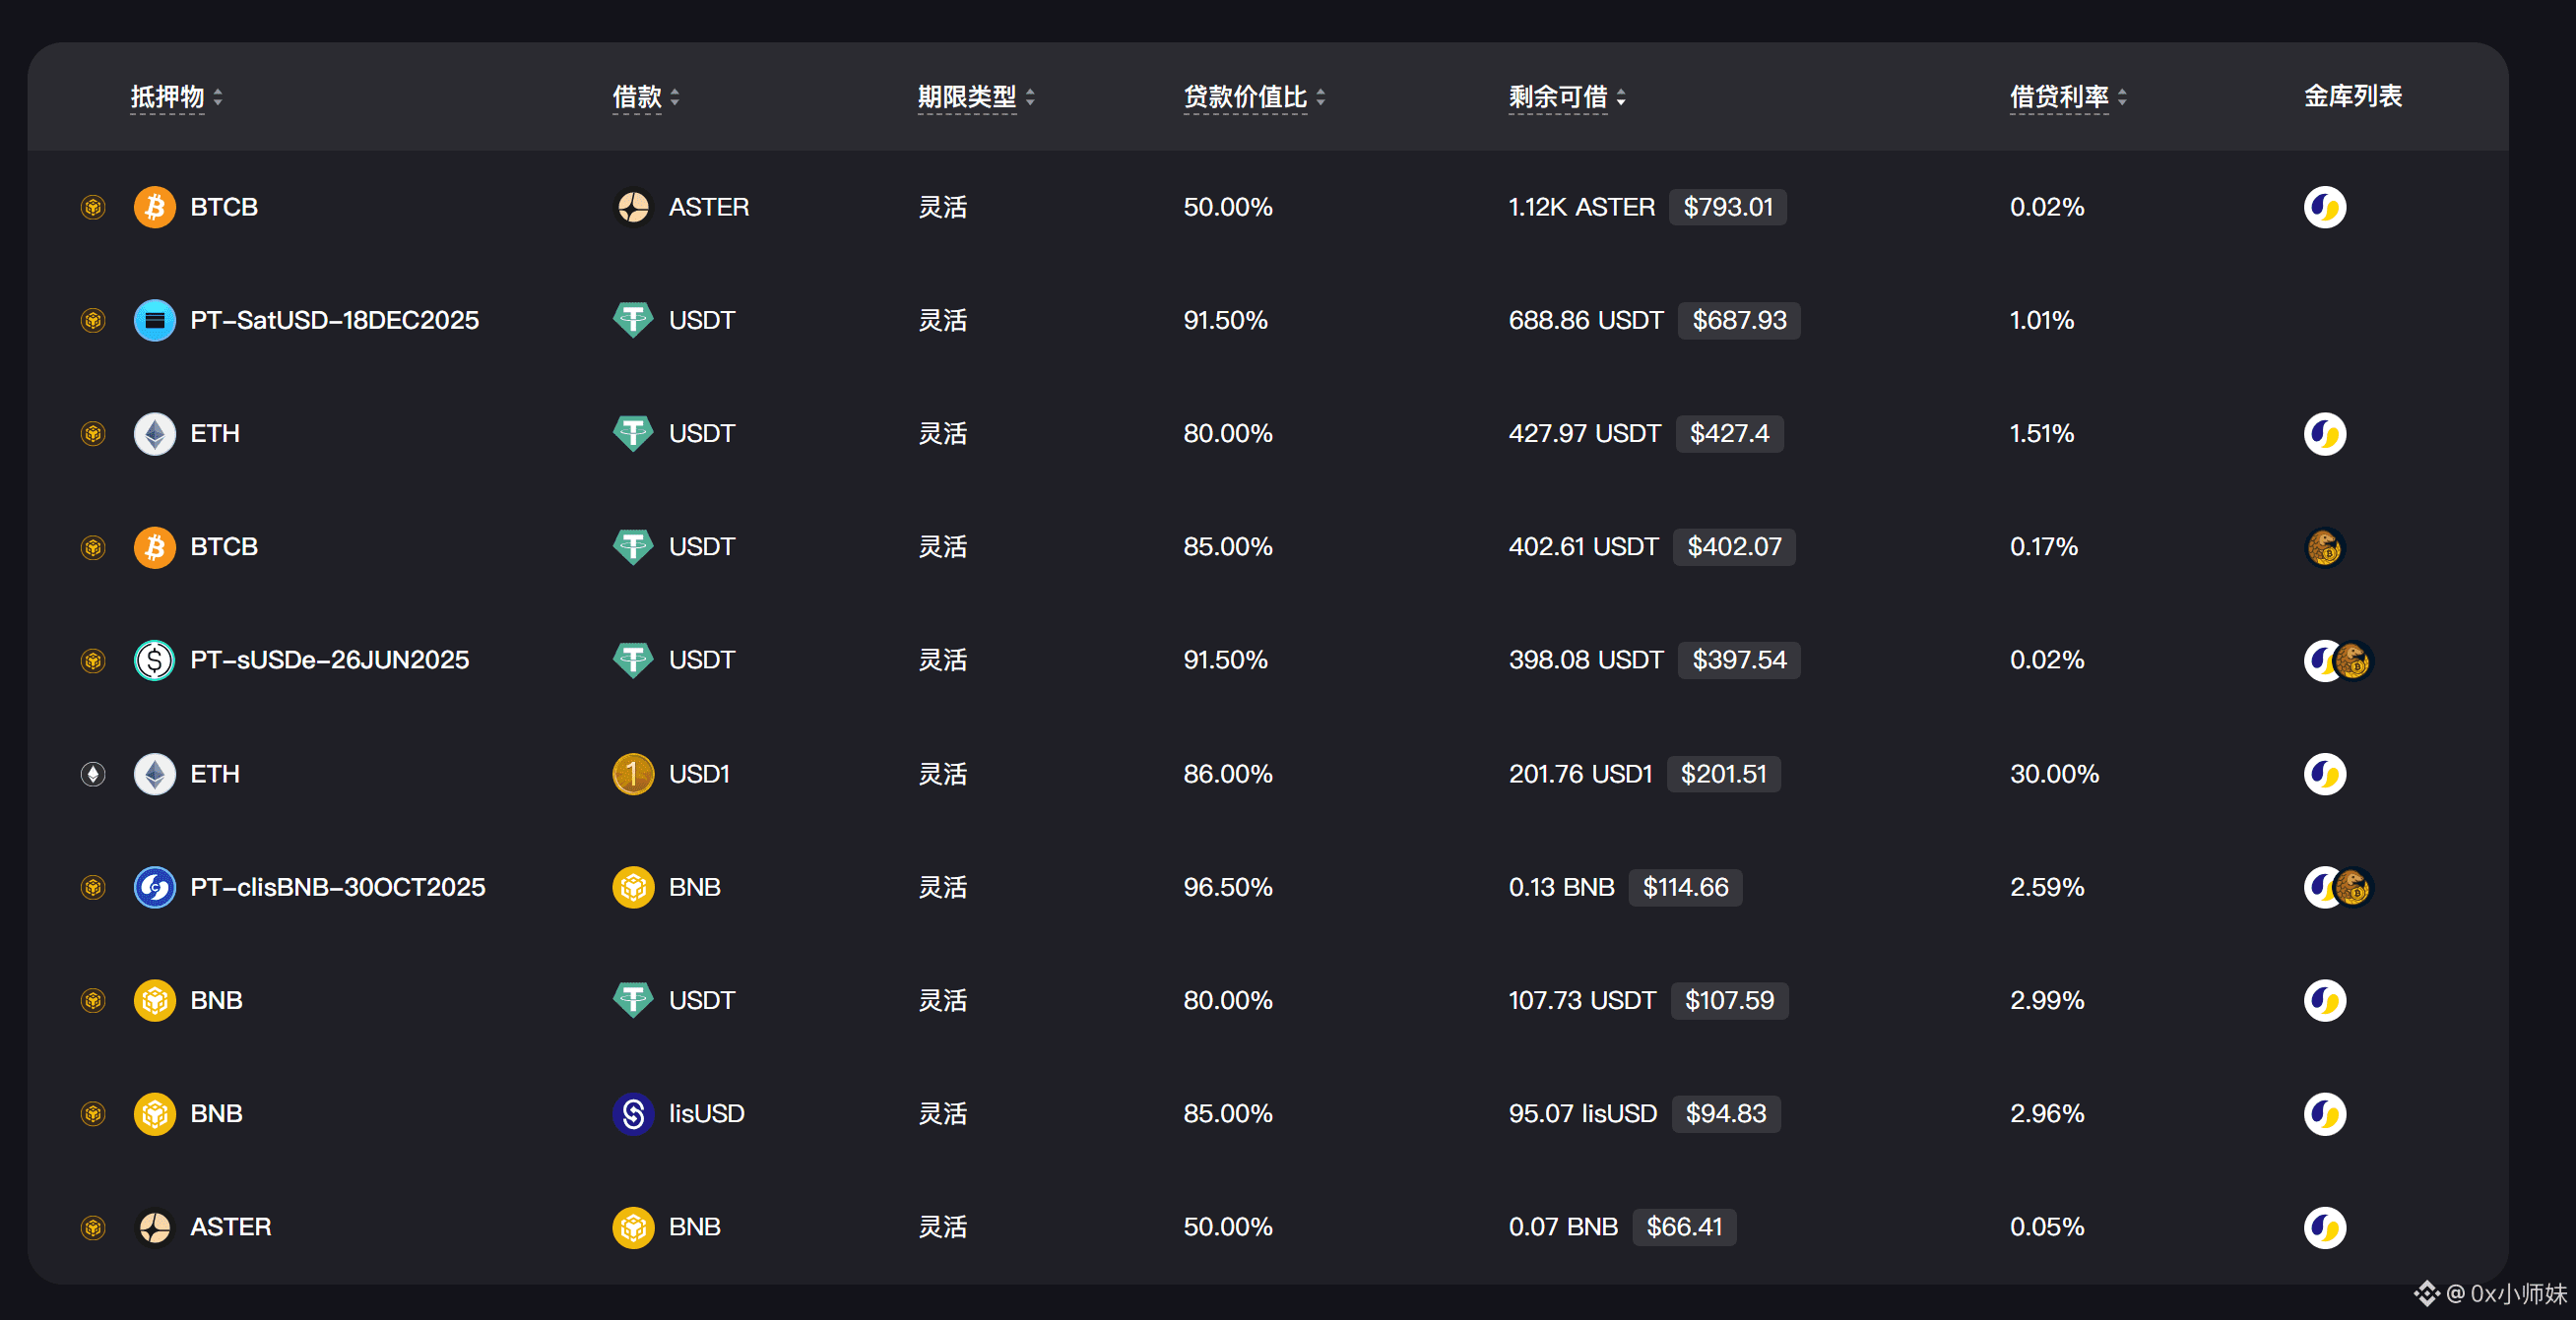This screenshot has height=1320, width=2576.
Task: Click the 金库列表 column header
Action: 2352,96
